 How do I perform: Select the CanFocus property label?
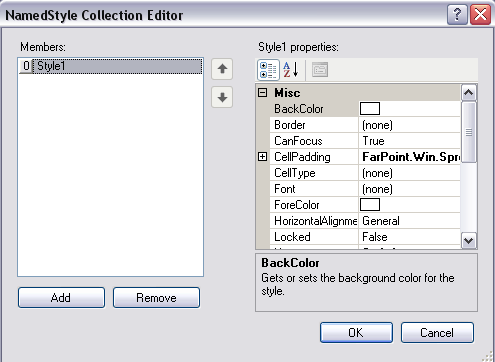[x=298, y=141]
